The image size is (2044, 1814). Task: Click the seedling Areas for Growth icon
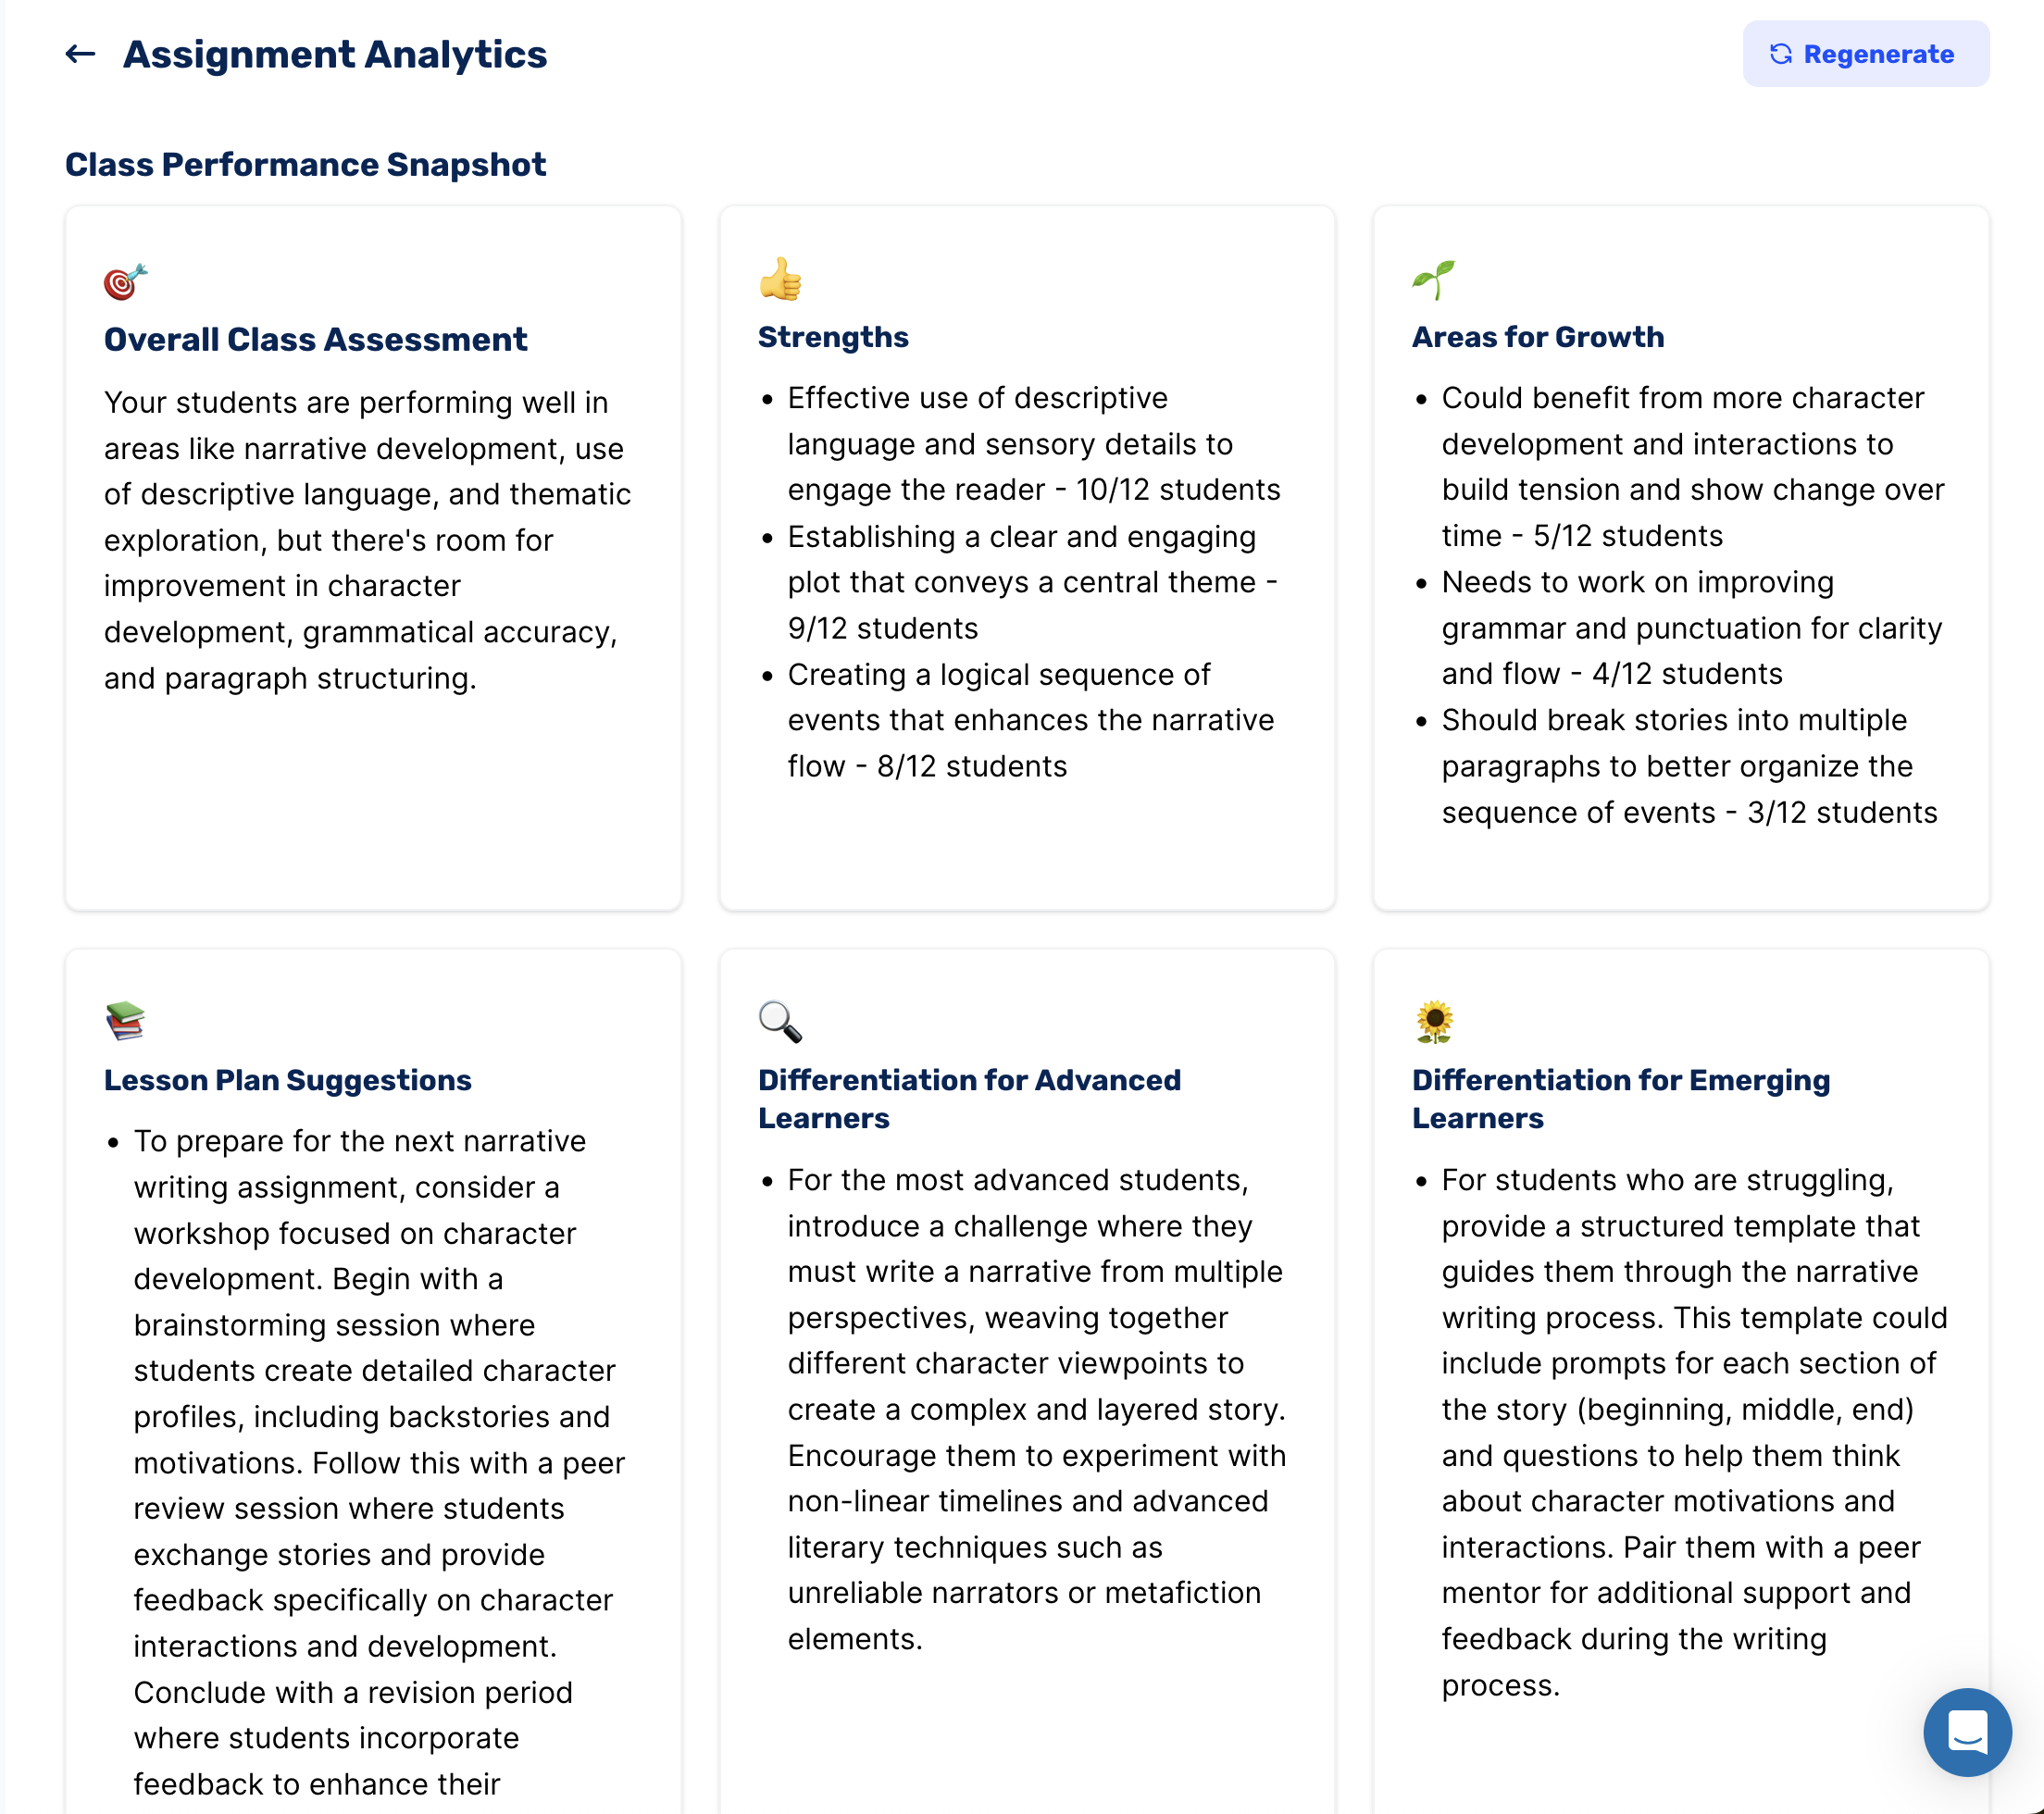coord(1433,279)
